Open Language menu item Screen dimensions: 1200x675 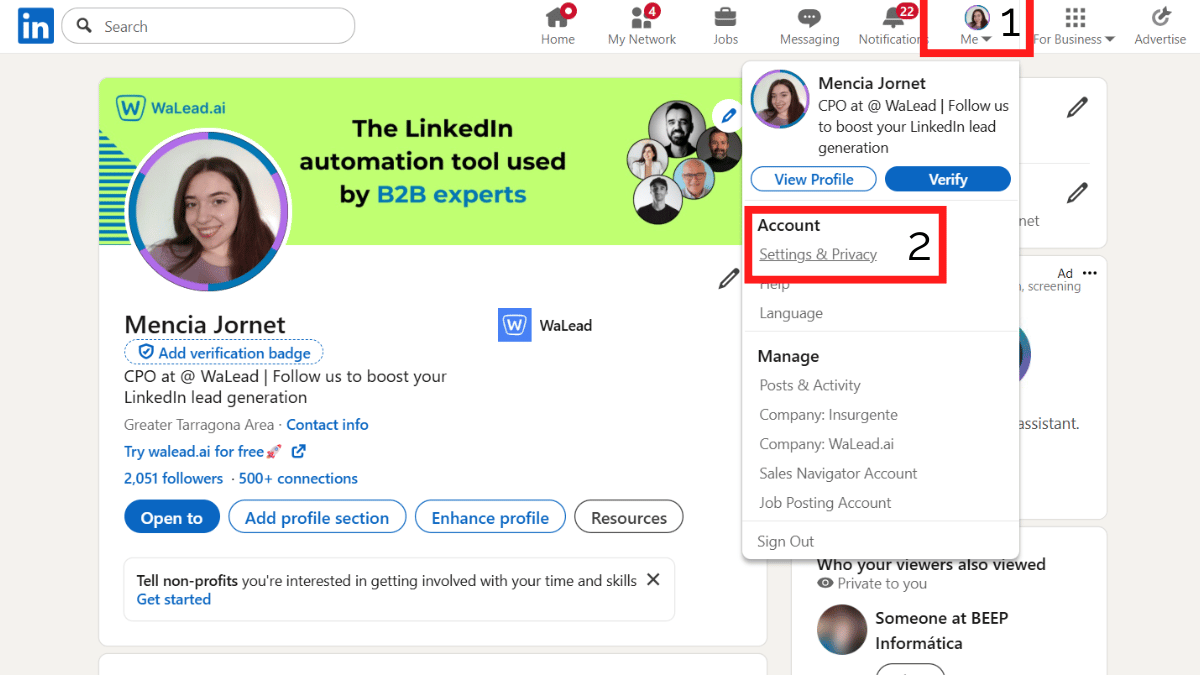tap(791, 313)
